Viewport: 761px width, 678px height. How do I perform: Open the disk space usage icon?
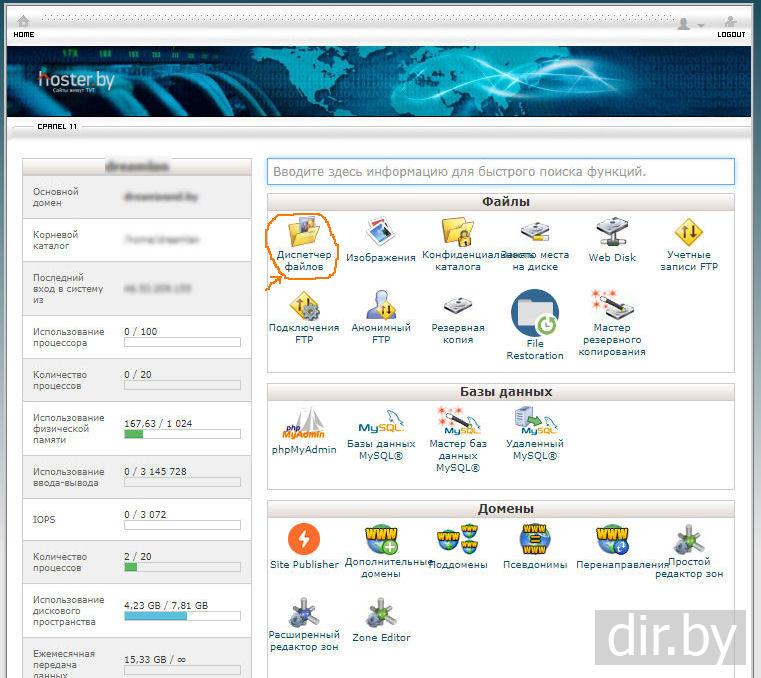tap(534, 232)
